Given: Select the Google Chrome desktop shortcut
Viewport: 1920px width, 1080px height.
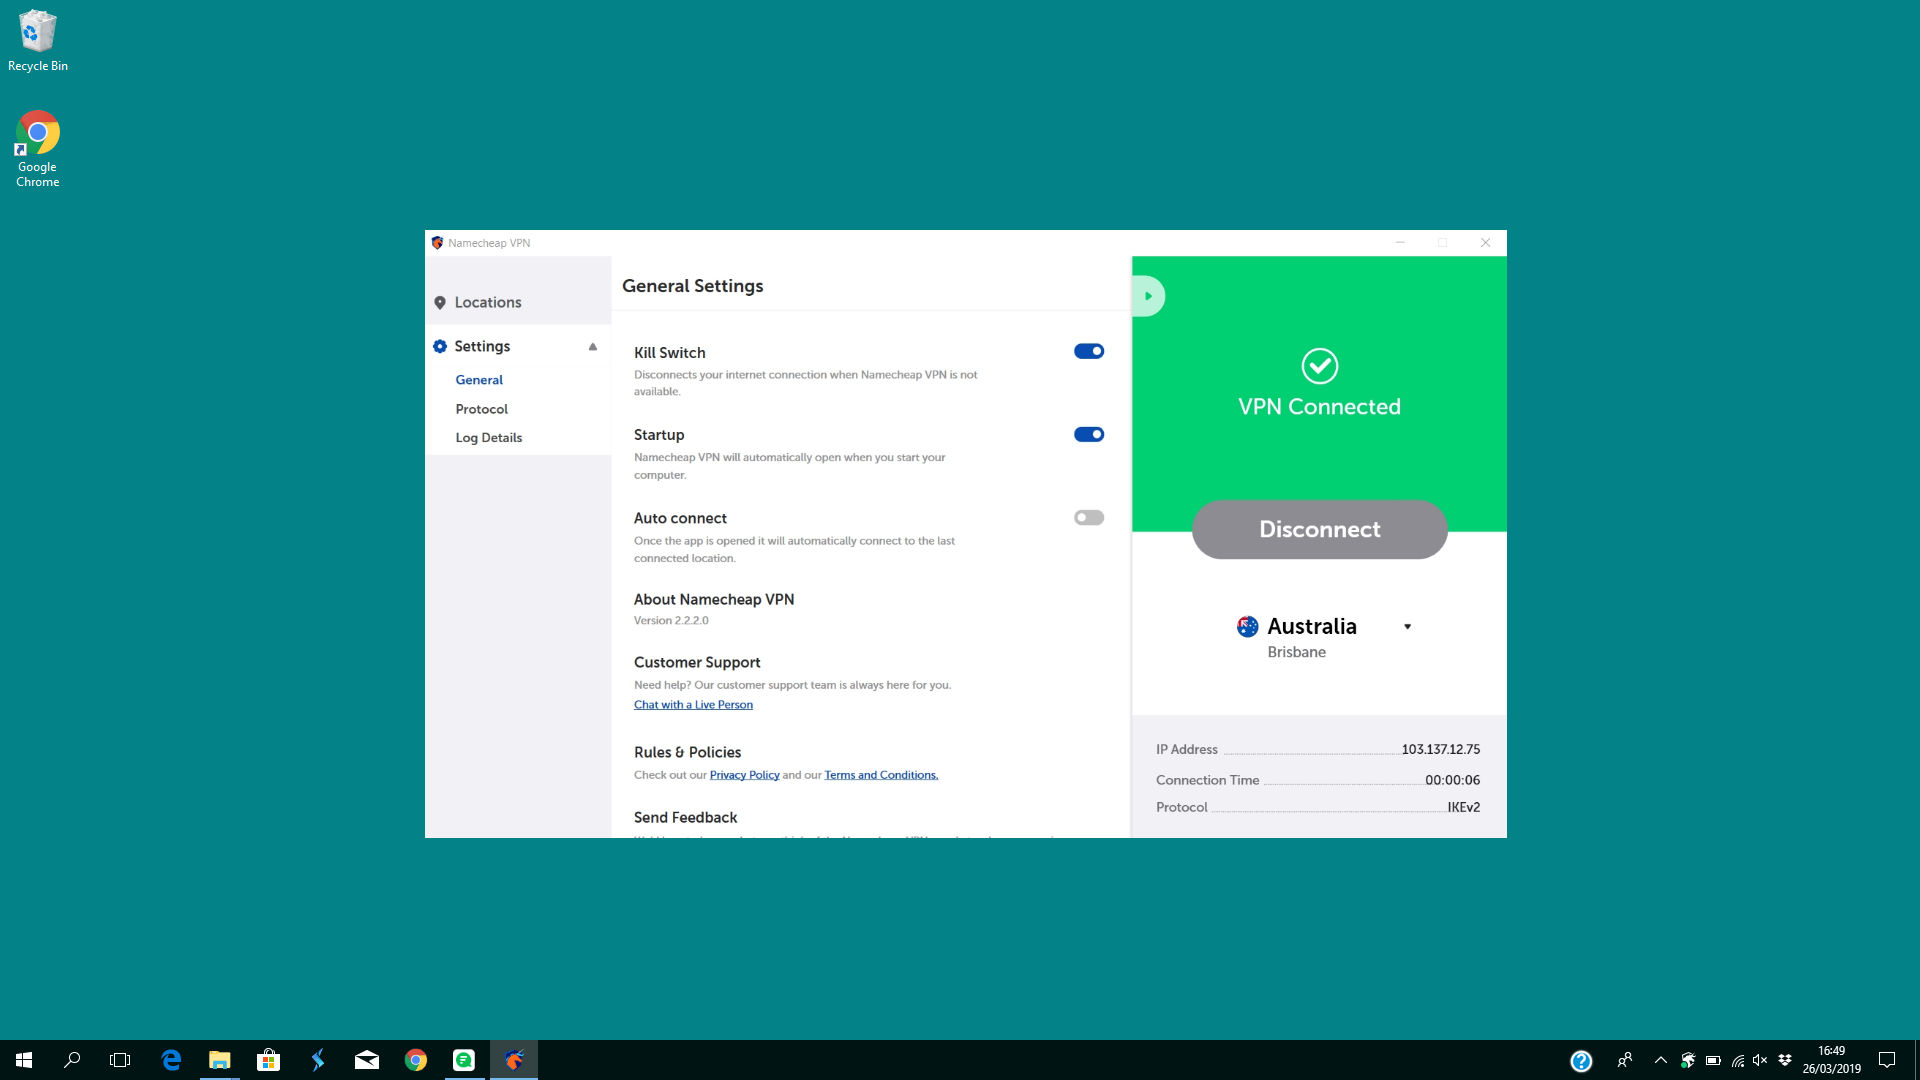Looking at the screenshot, I should 38,149.
